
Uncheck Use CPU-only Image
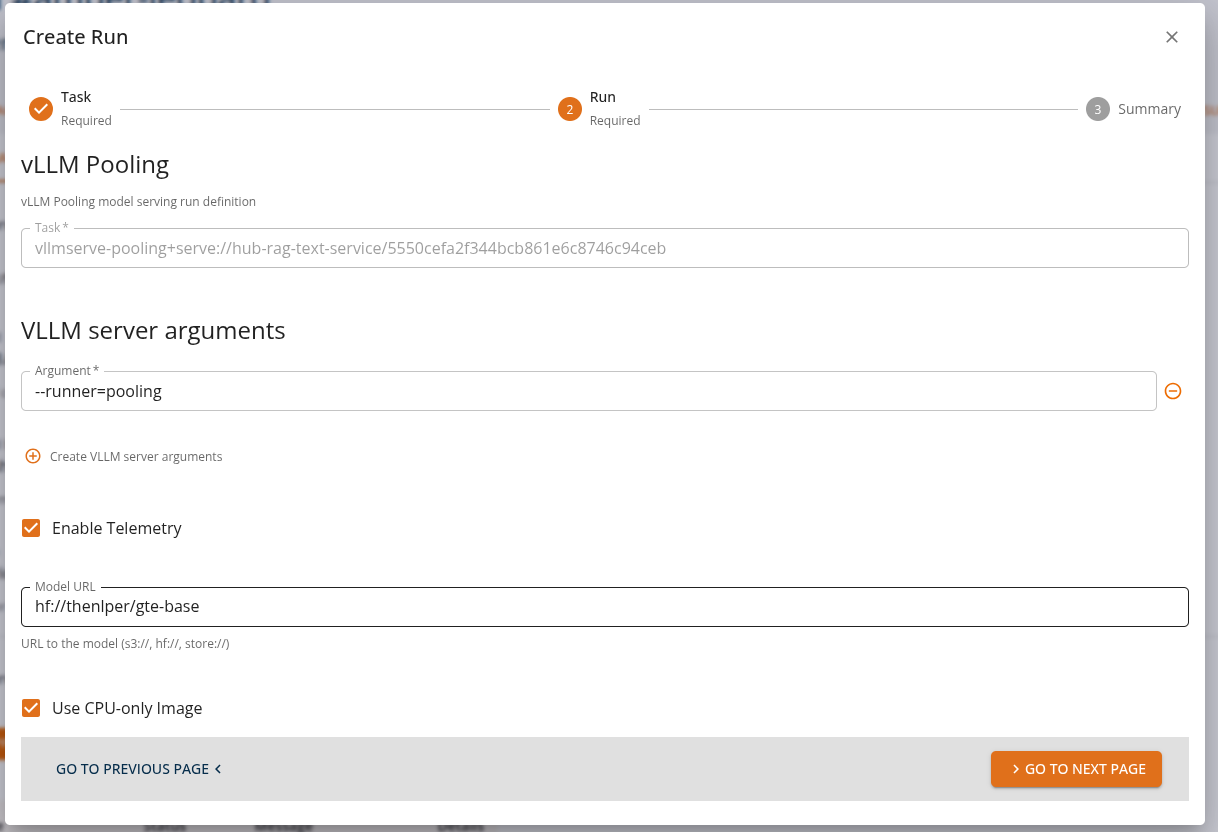(x=31, y=708)
